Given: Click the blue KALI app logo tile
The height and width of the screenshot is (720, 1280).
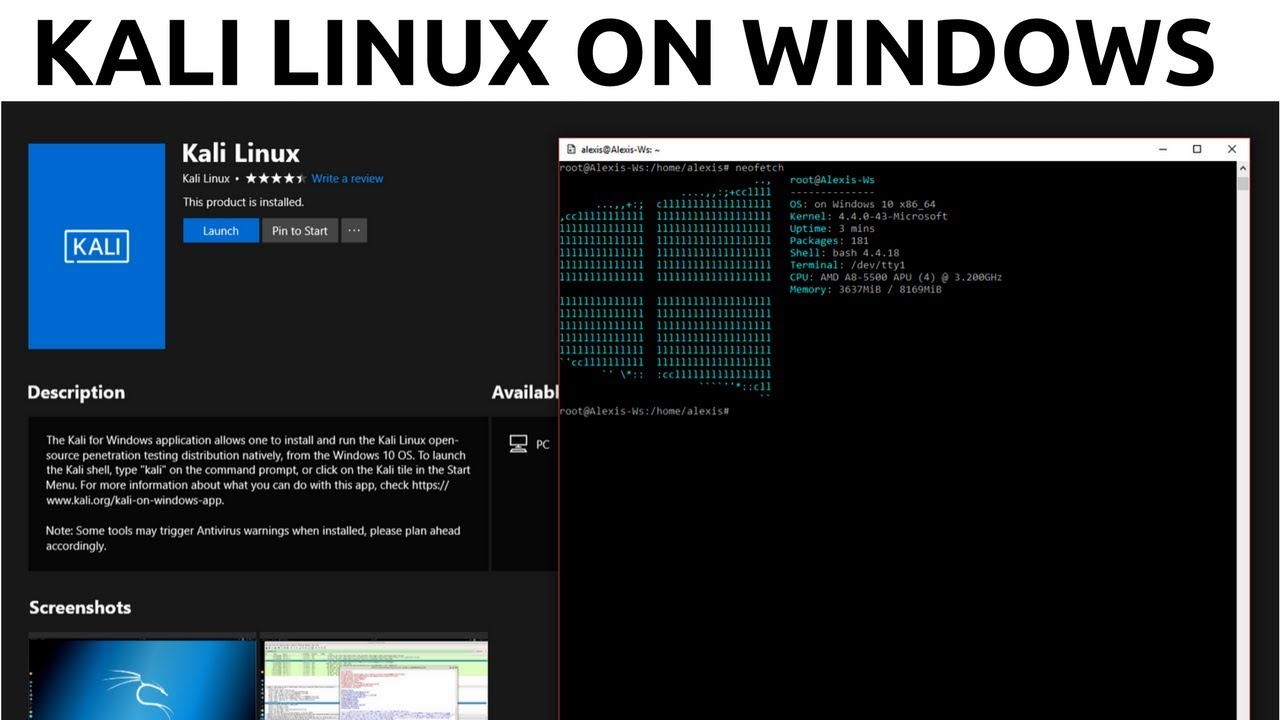Looking at the screenshot, I should point(96,246).
